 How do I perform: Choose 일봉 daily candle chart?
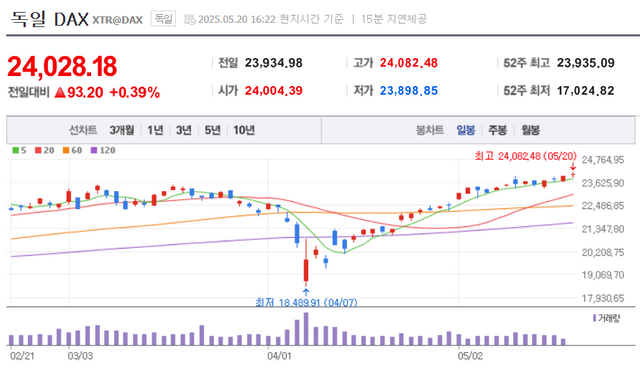[x=466, y=130]
